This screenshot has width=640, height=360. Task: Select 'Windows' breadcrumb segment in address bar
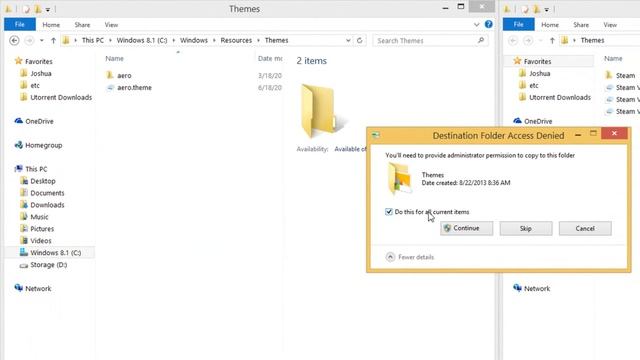[194, 40]
